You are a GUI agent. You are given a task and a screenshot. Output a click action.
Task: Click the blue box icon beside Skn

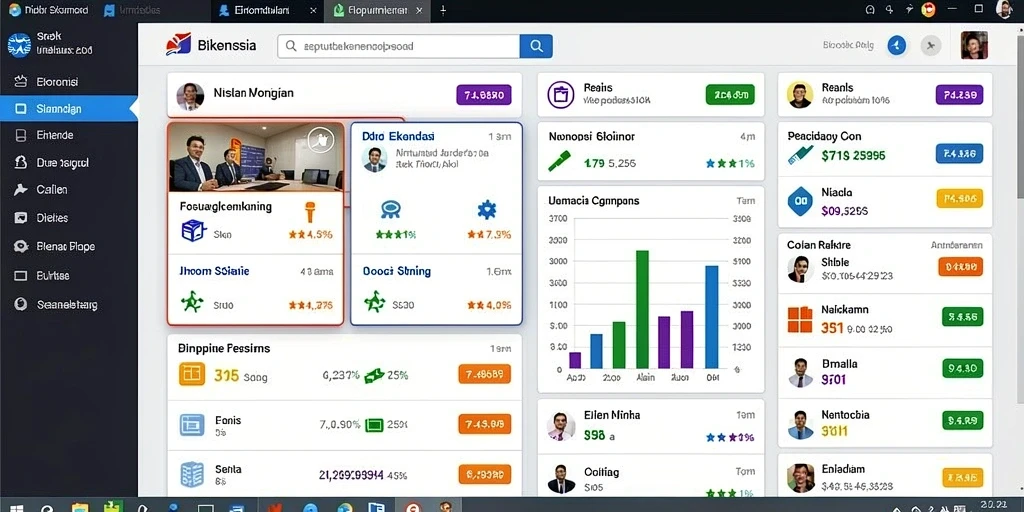[x=193, y=231]
